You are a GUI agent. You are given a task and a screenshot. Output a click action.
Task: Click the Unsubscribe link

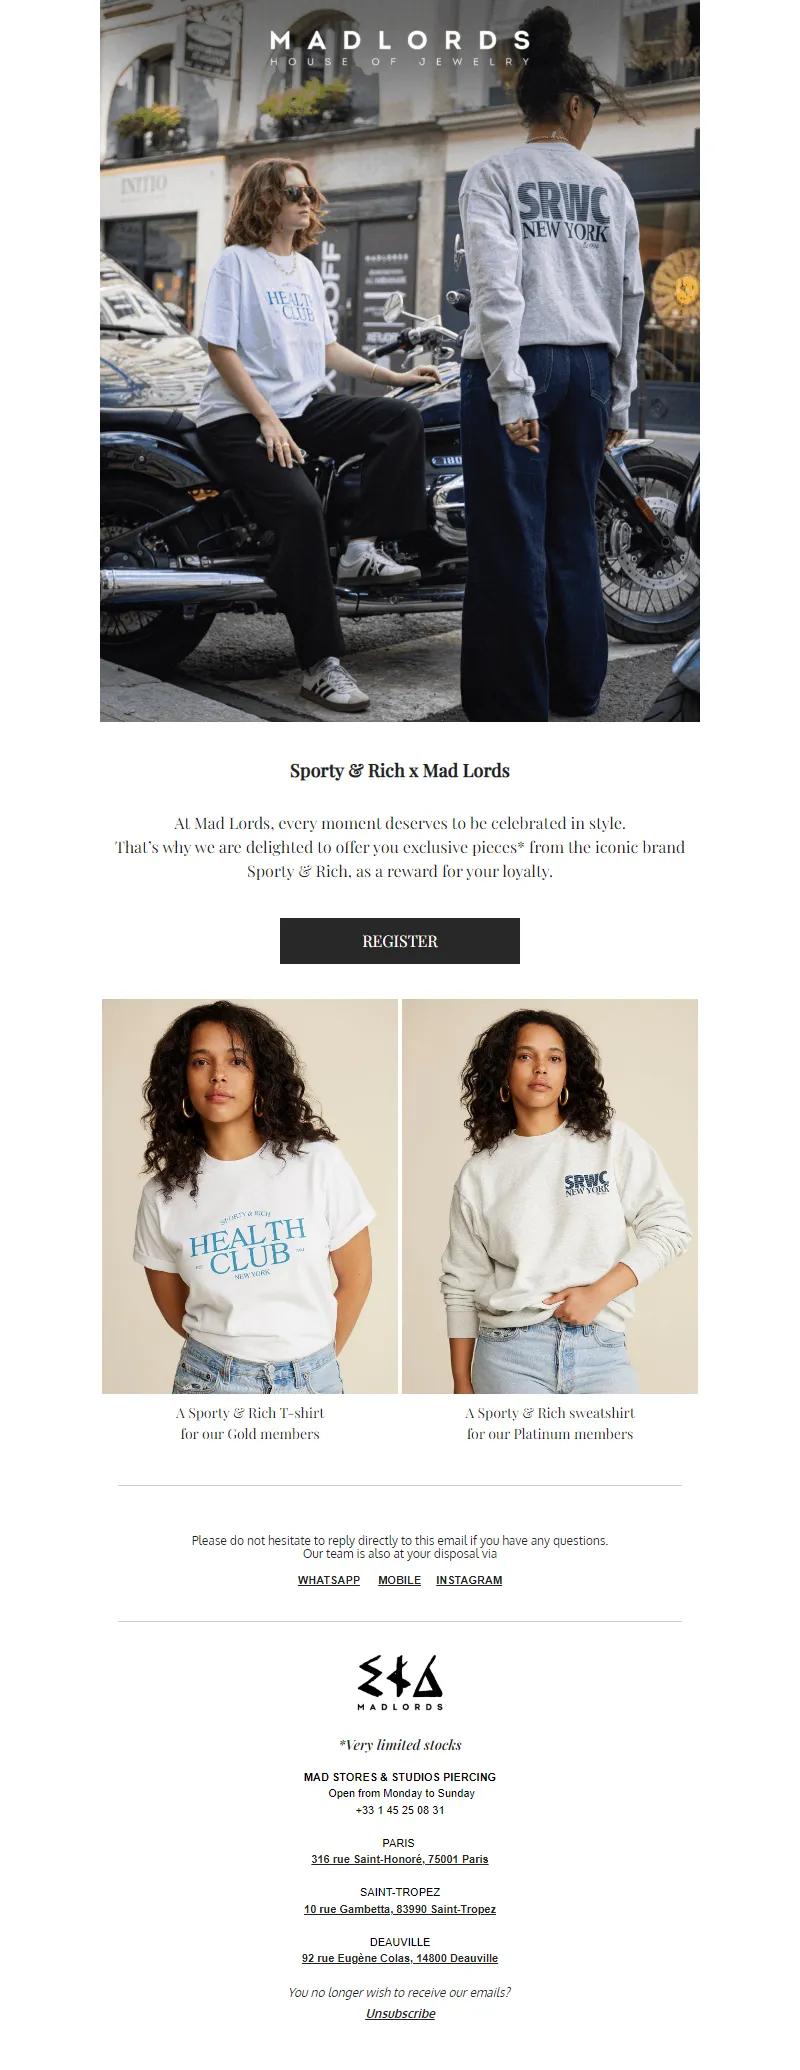400,2013
